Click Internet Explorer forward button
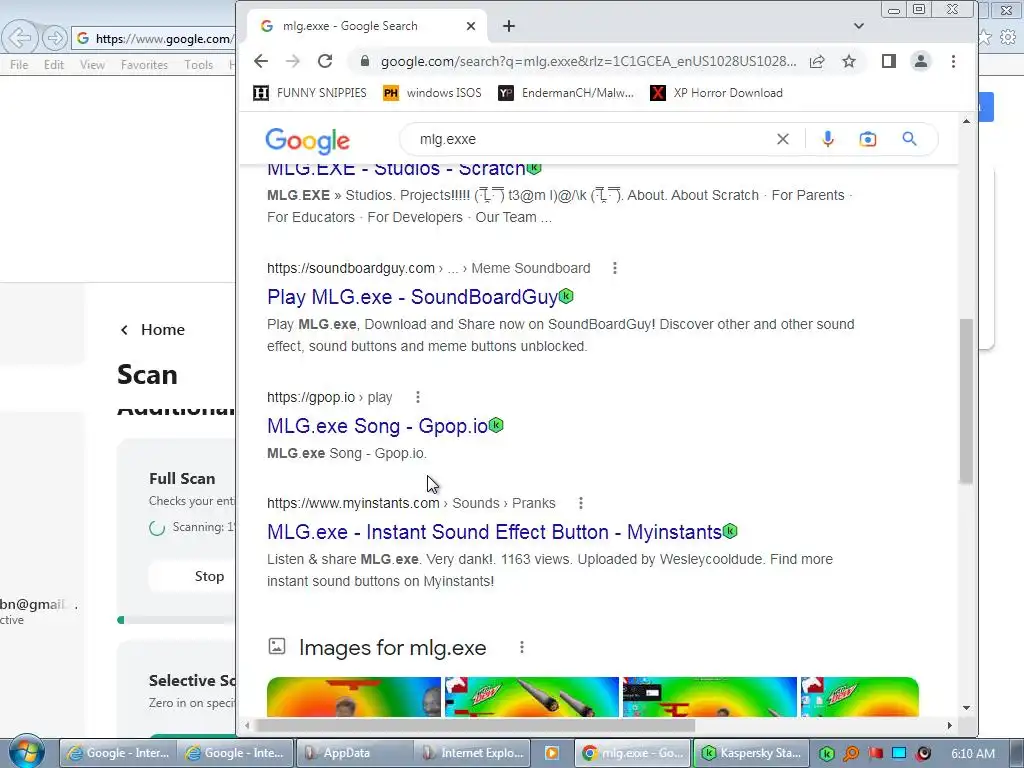Image resolution: width=1024 pixels, height=768 pixels. click(x=55, y=38)
